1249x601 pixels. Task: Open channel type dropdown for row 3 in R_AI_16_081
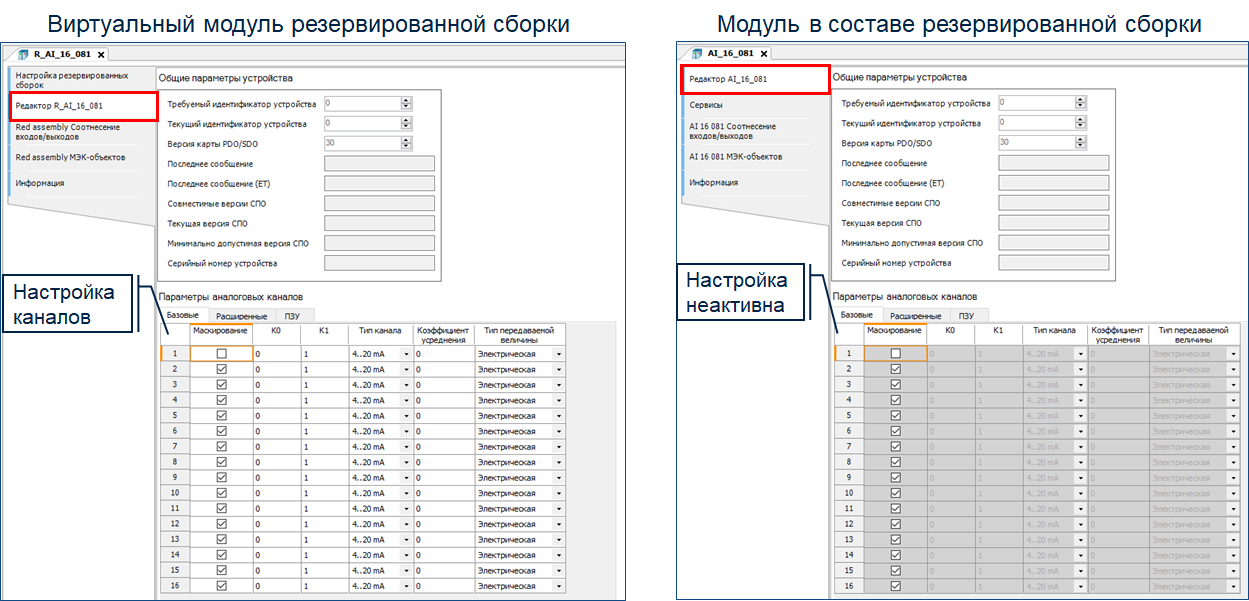406,384
